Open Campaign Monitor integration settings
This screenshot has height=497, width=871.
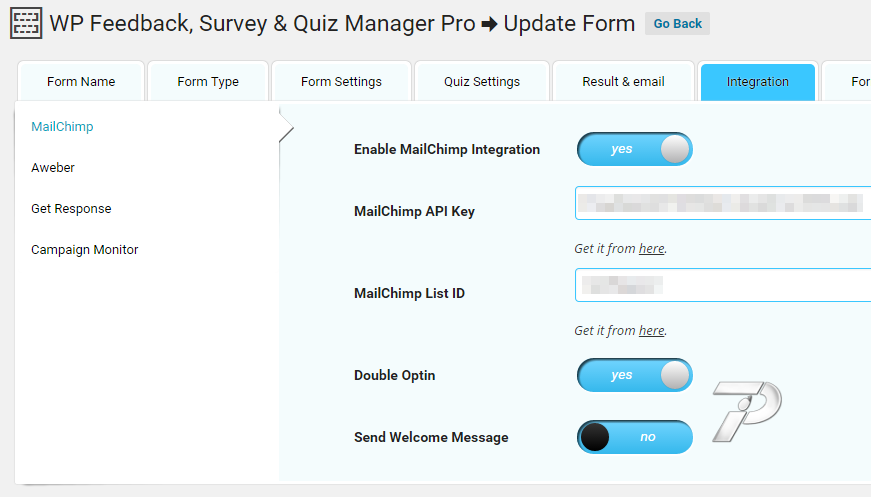(x=84, y=250)
